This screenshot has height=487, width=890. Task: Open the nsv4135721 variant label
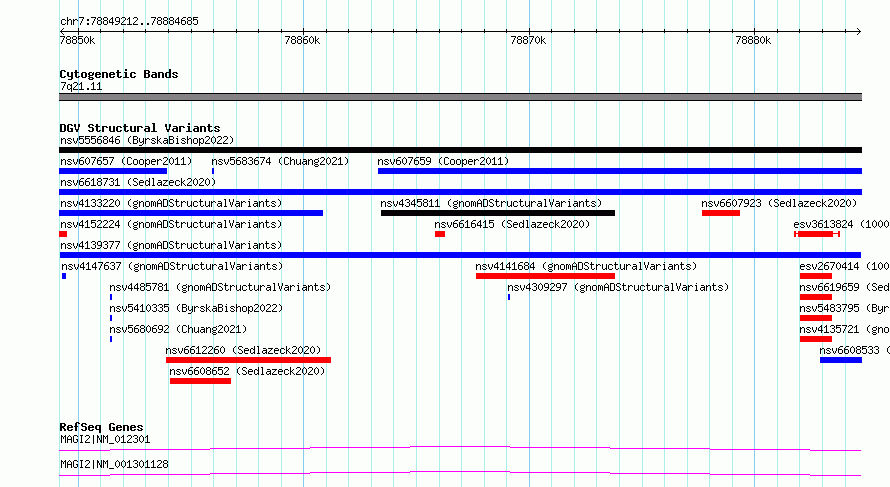tap(845, 329)
